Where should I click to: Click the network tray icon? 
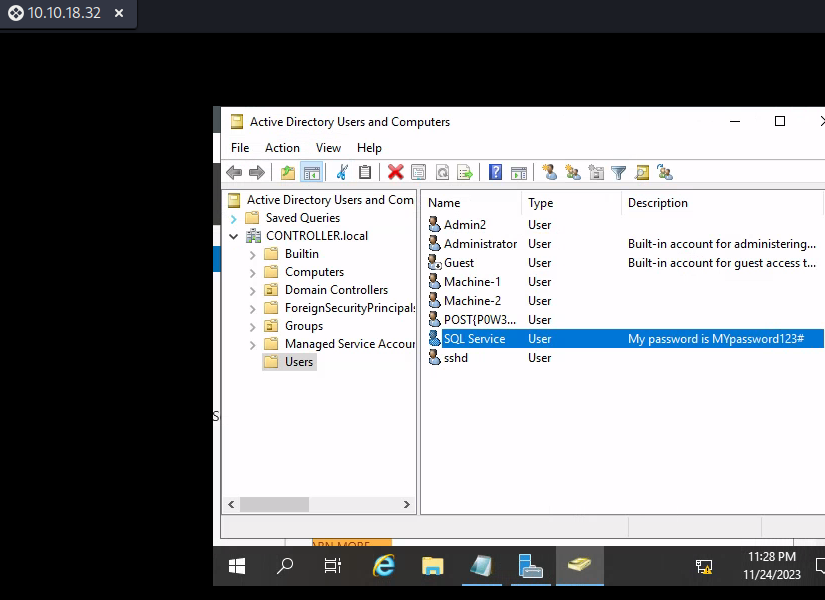point(703,567)
